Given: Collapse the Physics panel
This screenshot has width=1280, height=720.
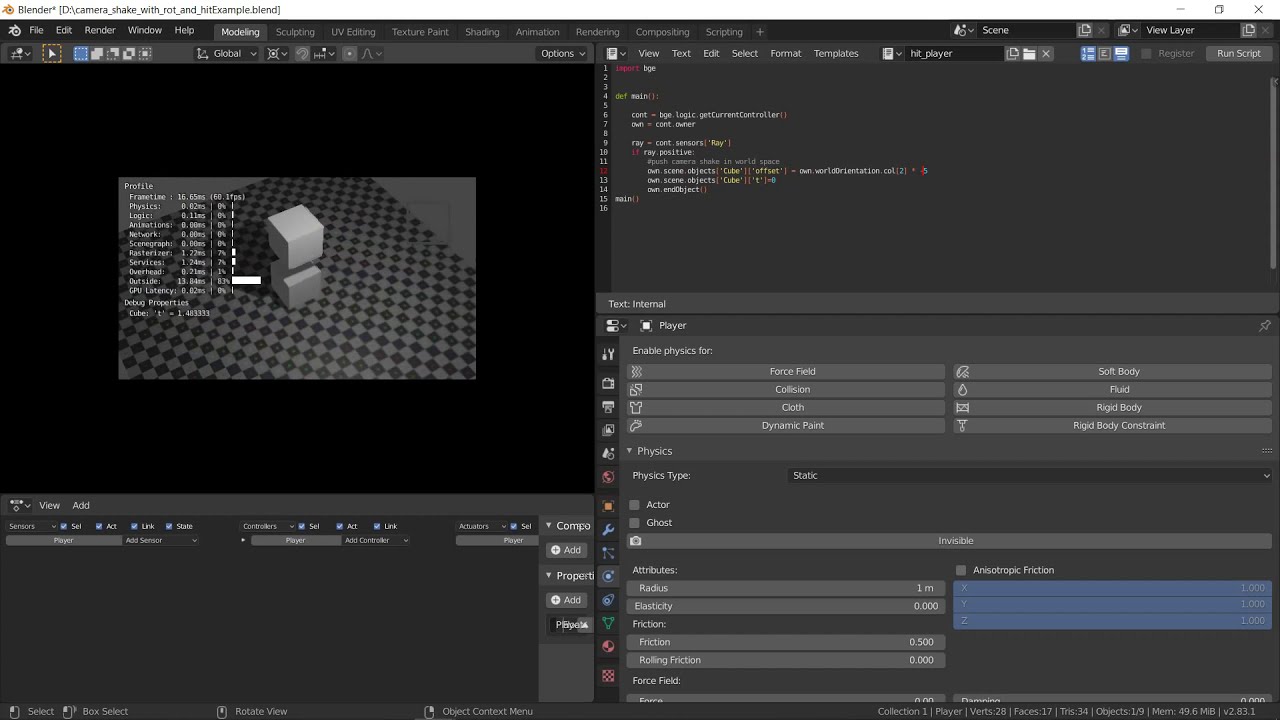Looking at the screenshot, I should 629,451.
